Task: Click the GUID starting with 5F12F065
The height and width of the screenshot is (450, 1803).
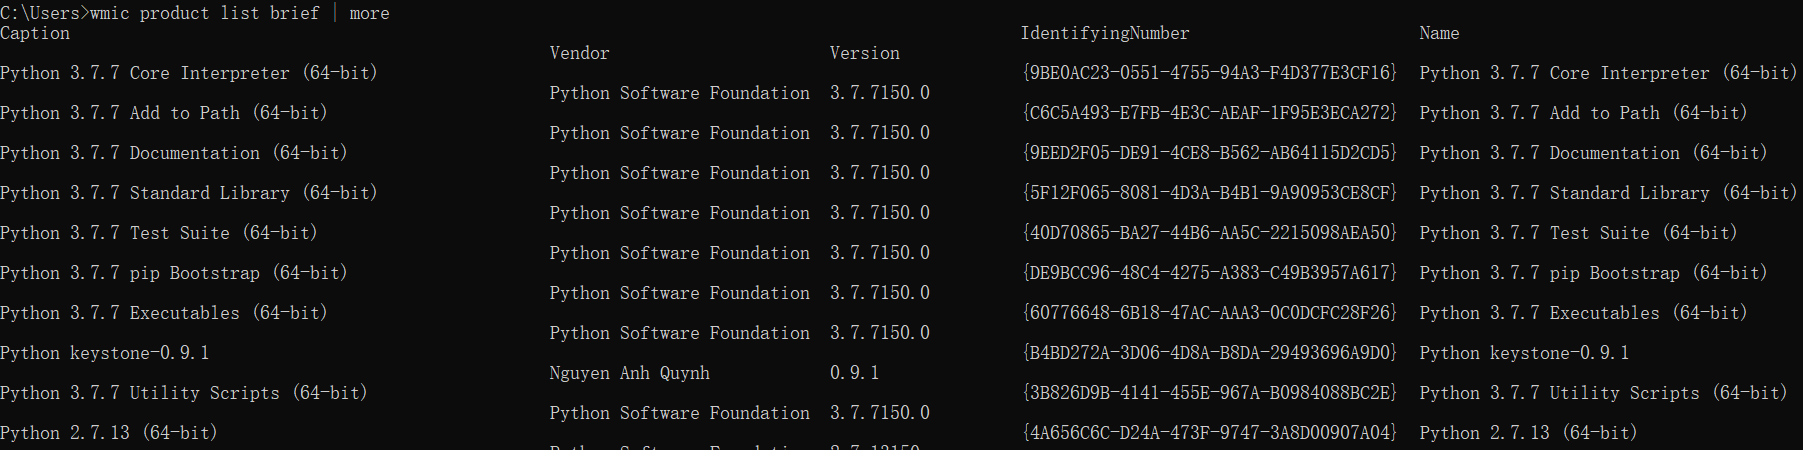Action: coord(1209,193)
